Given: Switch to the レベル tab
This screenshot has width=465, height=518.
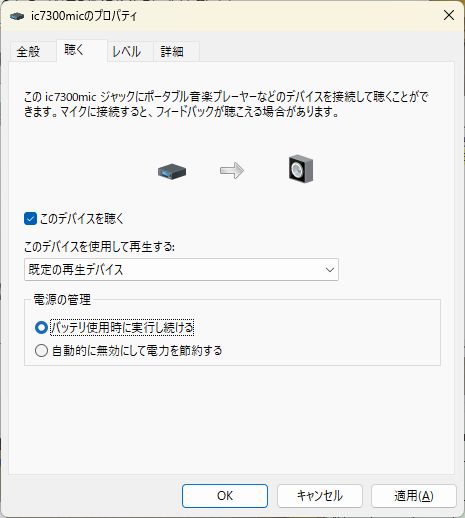Looking at the screenshot, I should point(127,52).
